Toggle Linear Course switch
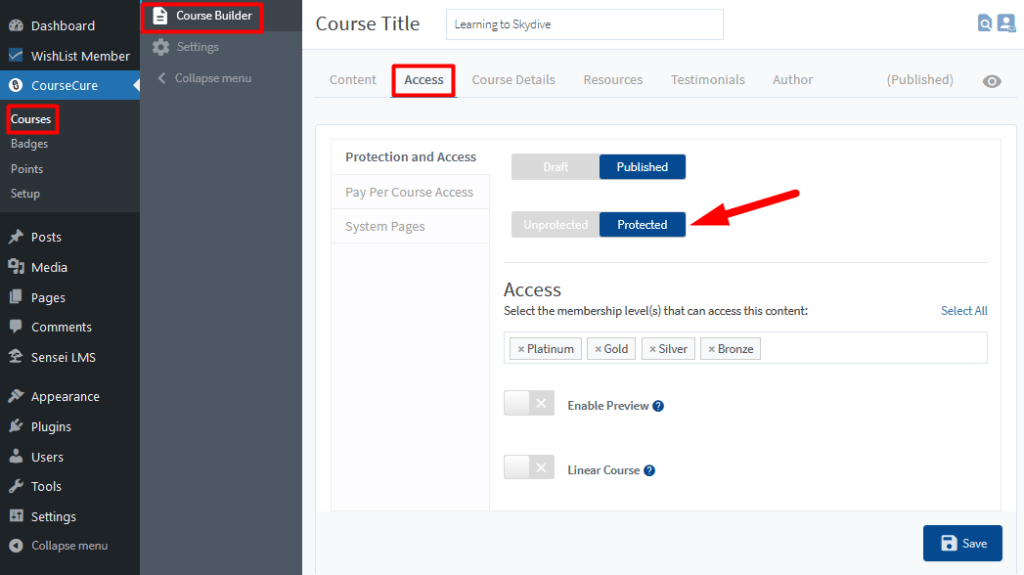 [x=529, y=467]
